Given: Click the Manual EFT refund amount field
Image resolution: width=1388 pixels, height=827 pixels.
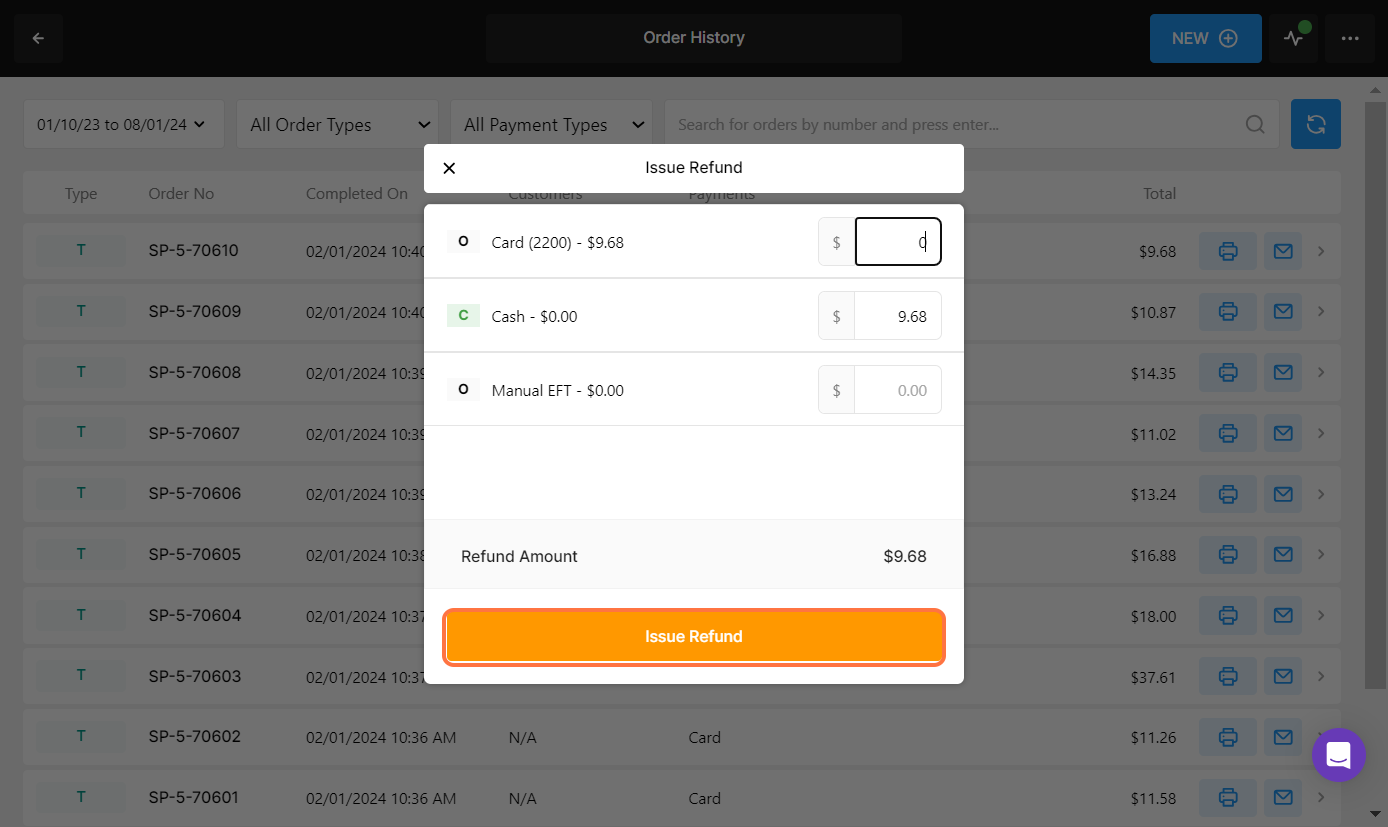Looking at the screenshot, I should (x=897, y=390).
